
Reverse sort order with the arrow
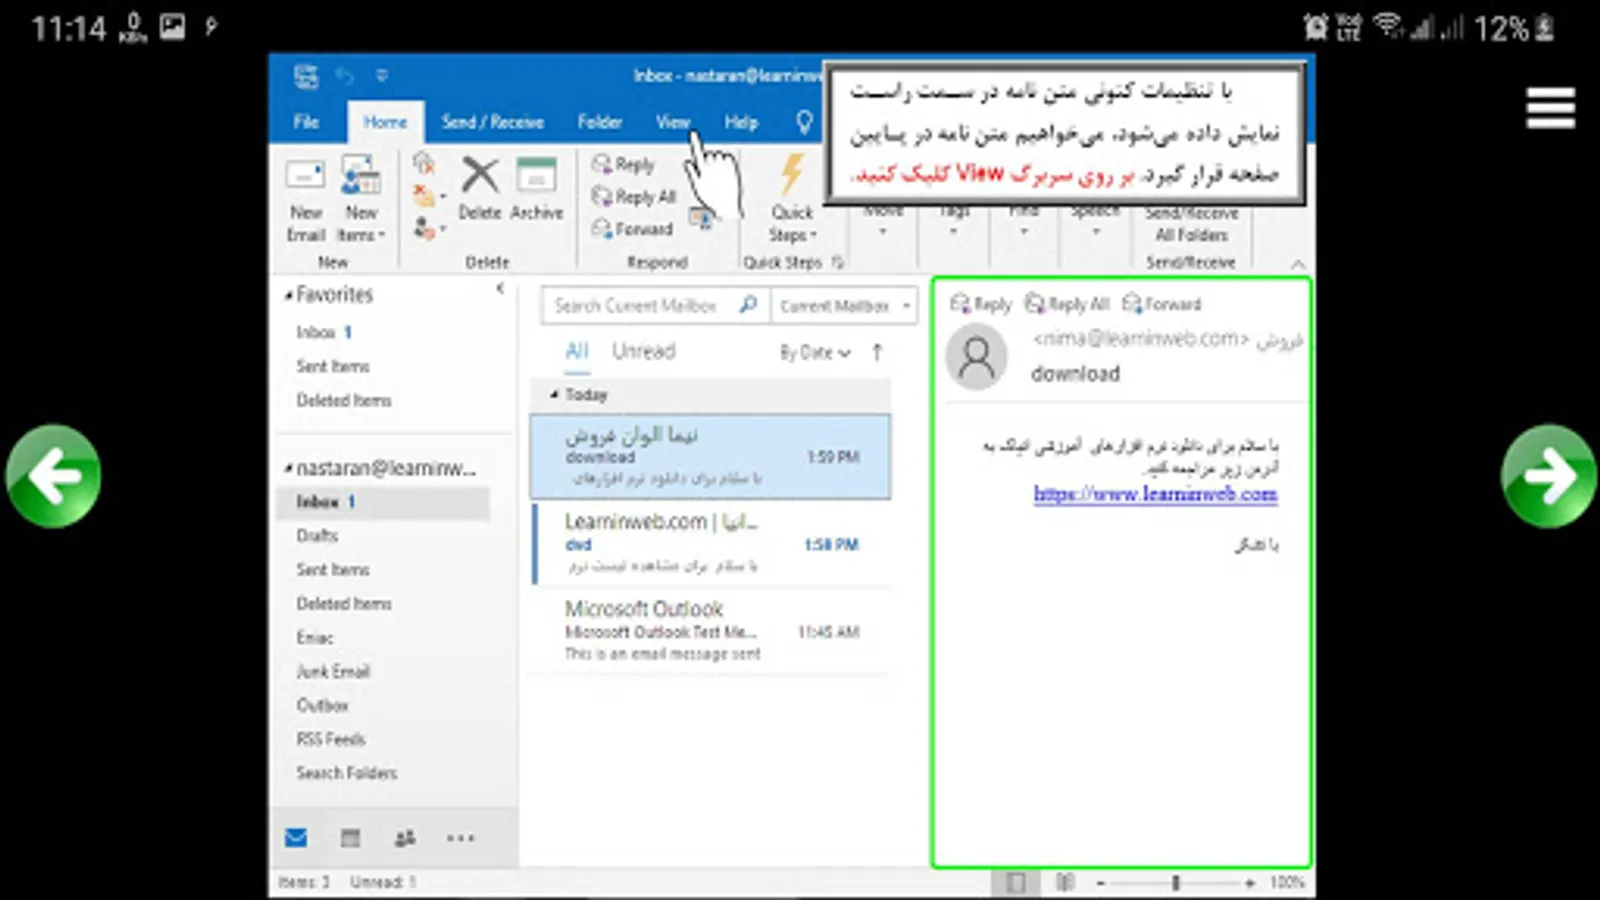(877, 352)
